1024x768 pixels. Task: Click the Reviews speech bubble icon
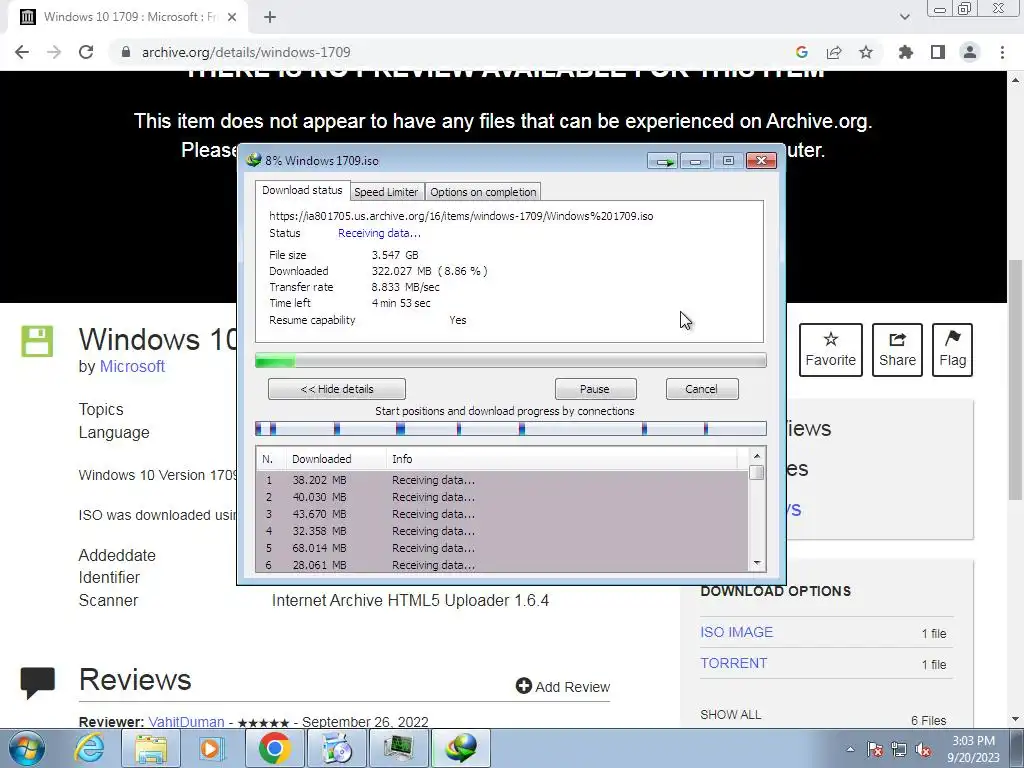point(37,682)
